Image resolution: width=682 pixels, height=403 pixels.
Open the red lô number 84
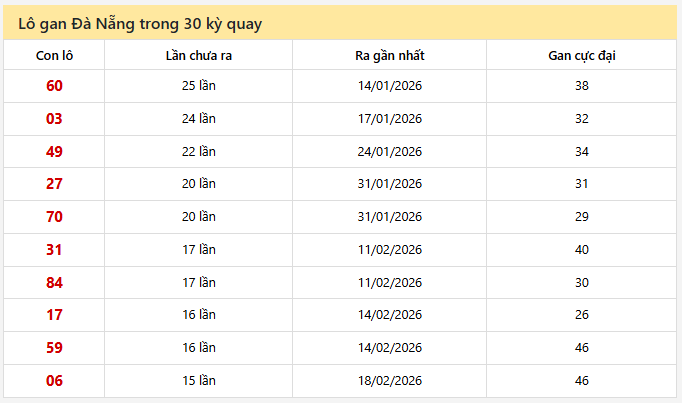tap(54, 283)
